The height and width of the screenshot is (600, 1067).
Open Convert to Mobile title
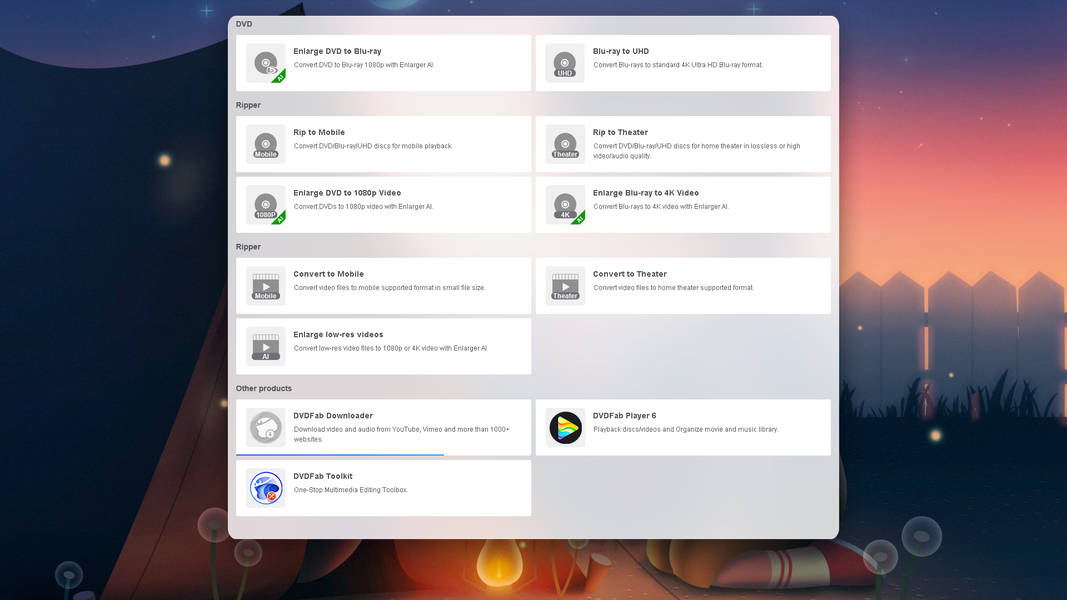(328, 273)
